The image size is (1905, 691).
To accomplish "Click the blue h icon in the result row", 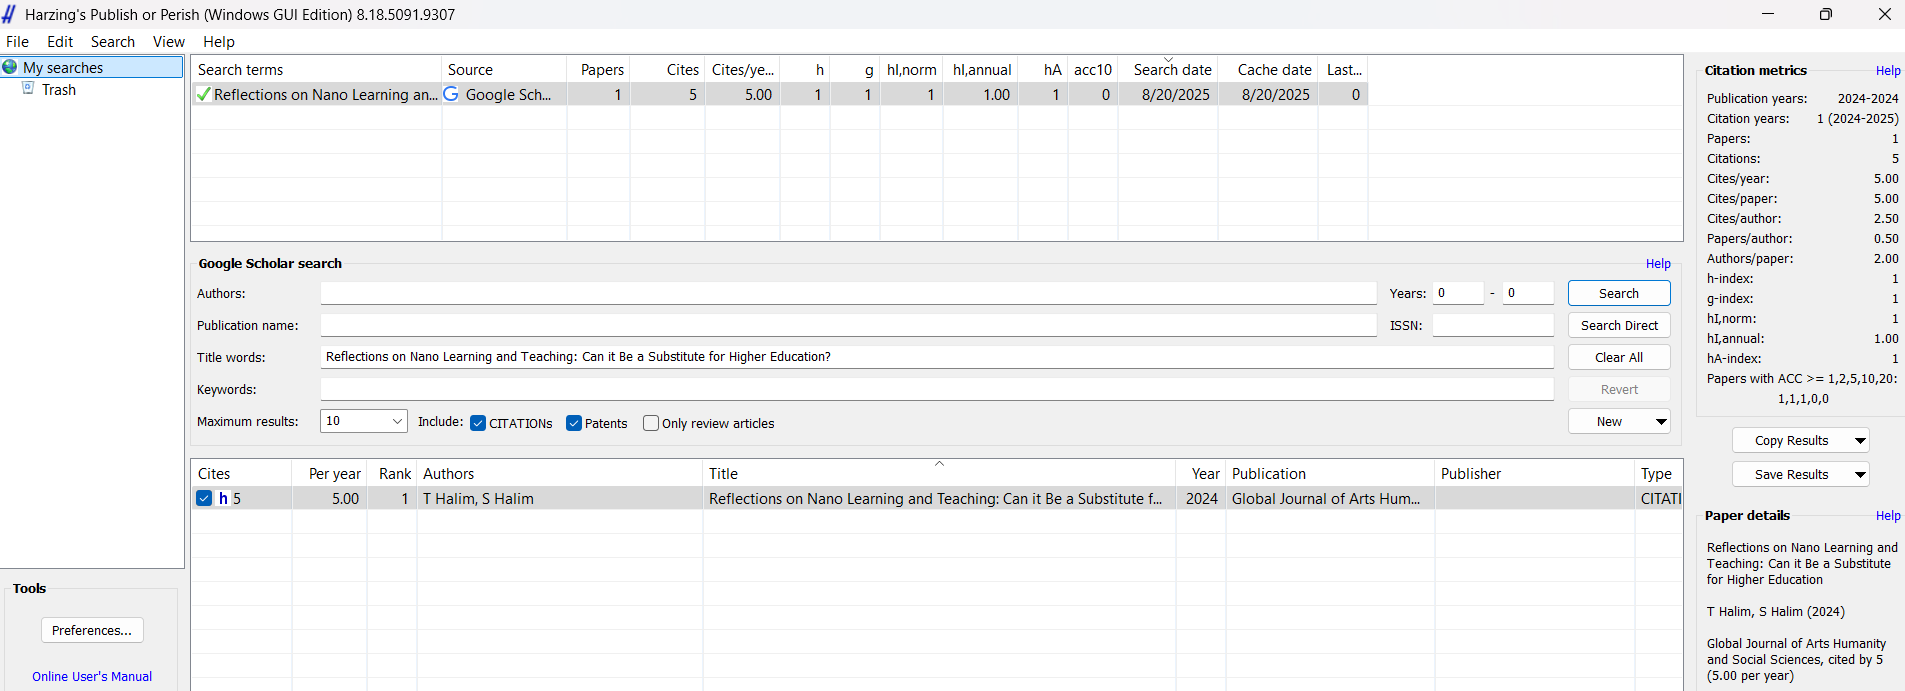I will tap(224, 499).
